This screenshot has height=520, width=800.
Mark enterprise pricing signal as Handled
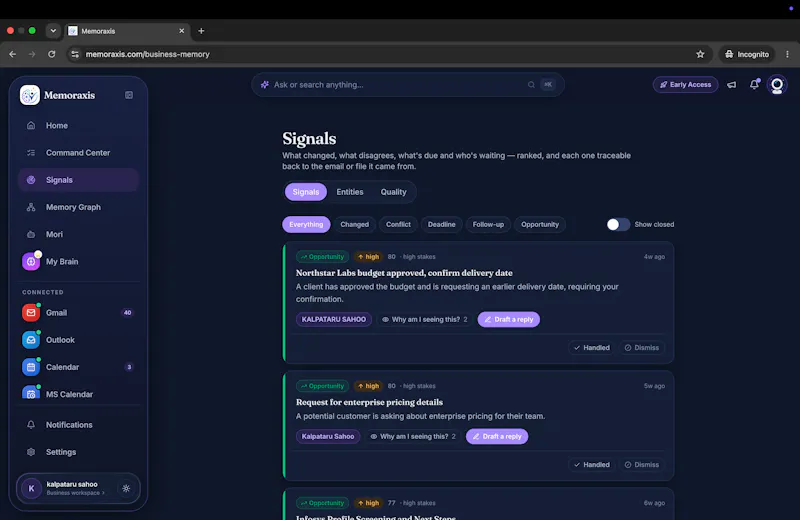pyautogui.click(x=592, y=464)
